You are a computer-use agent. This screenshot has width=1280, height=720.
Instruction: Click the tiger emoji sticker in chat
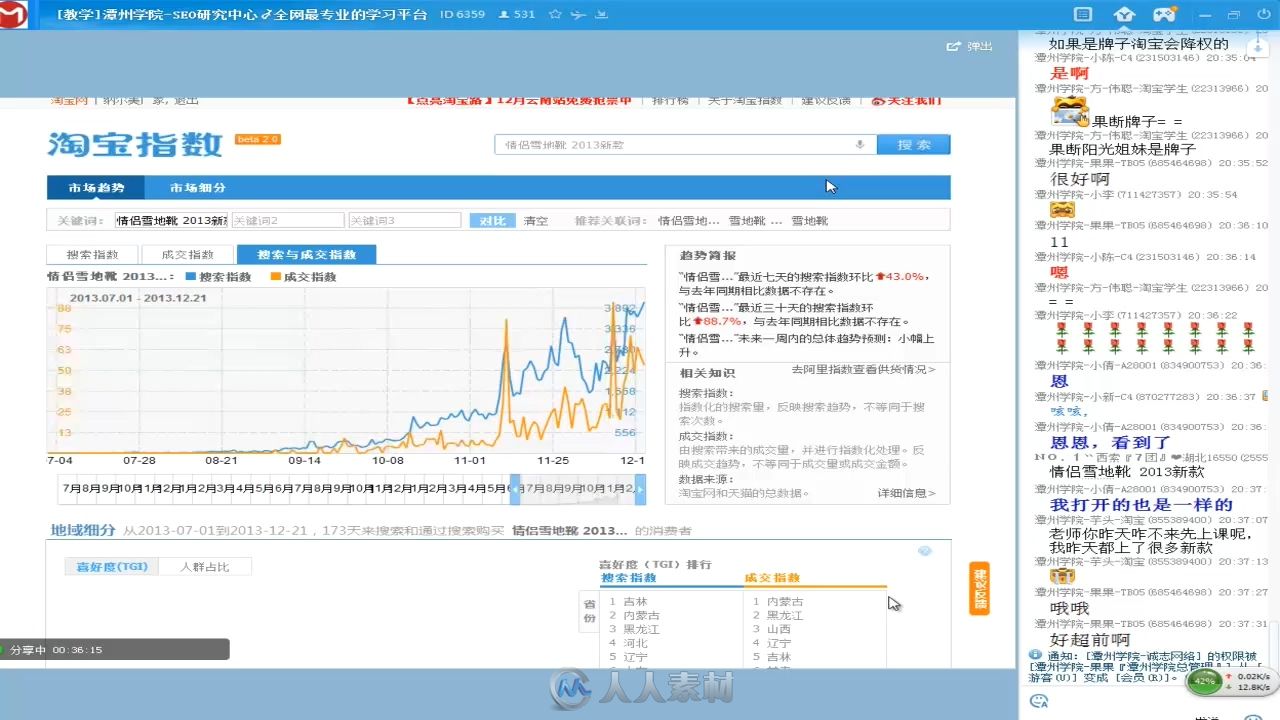point(1070,111)
